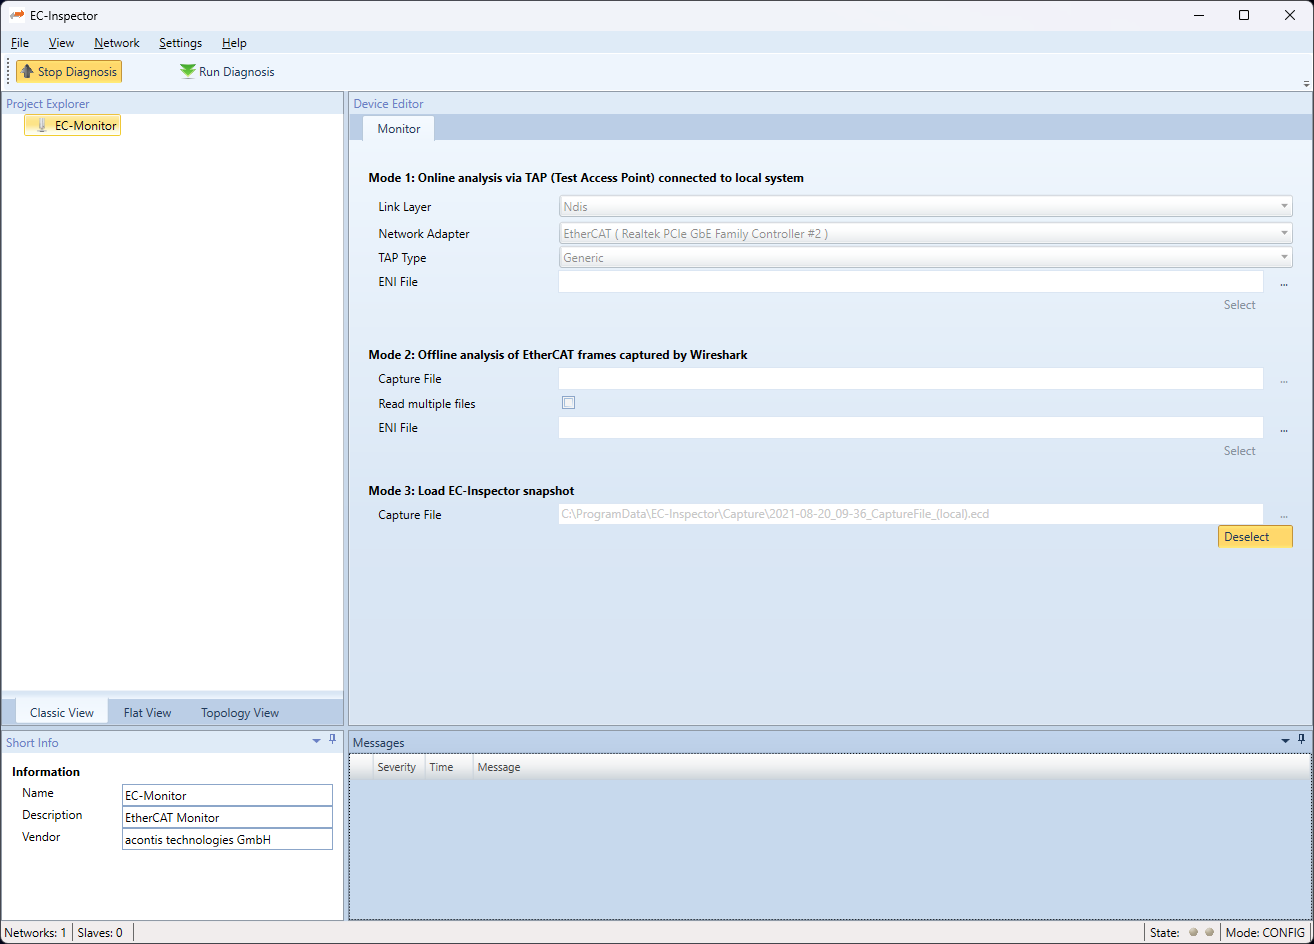Screen dimensions: 1314x944
Task: Browse for Wireshark Capture File in Mode 2
Action: (x=1283, y=380)
